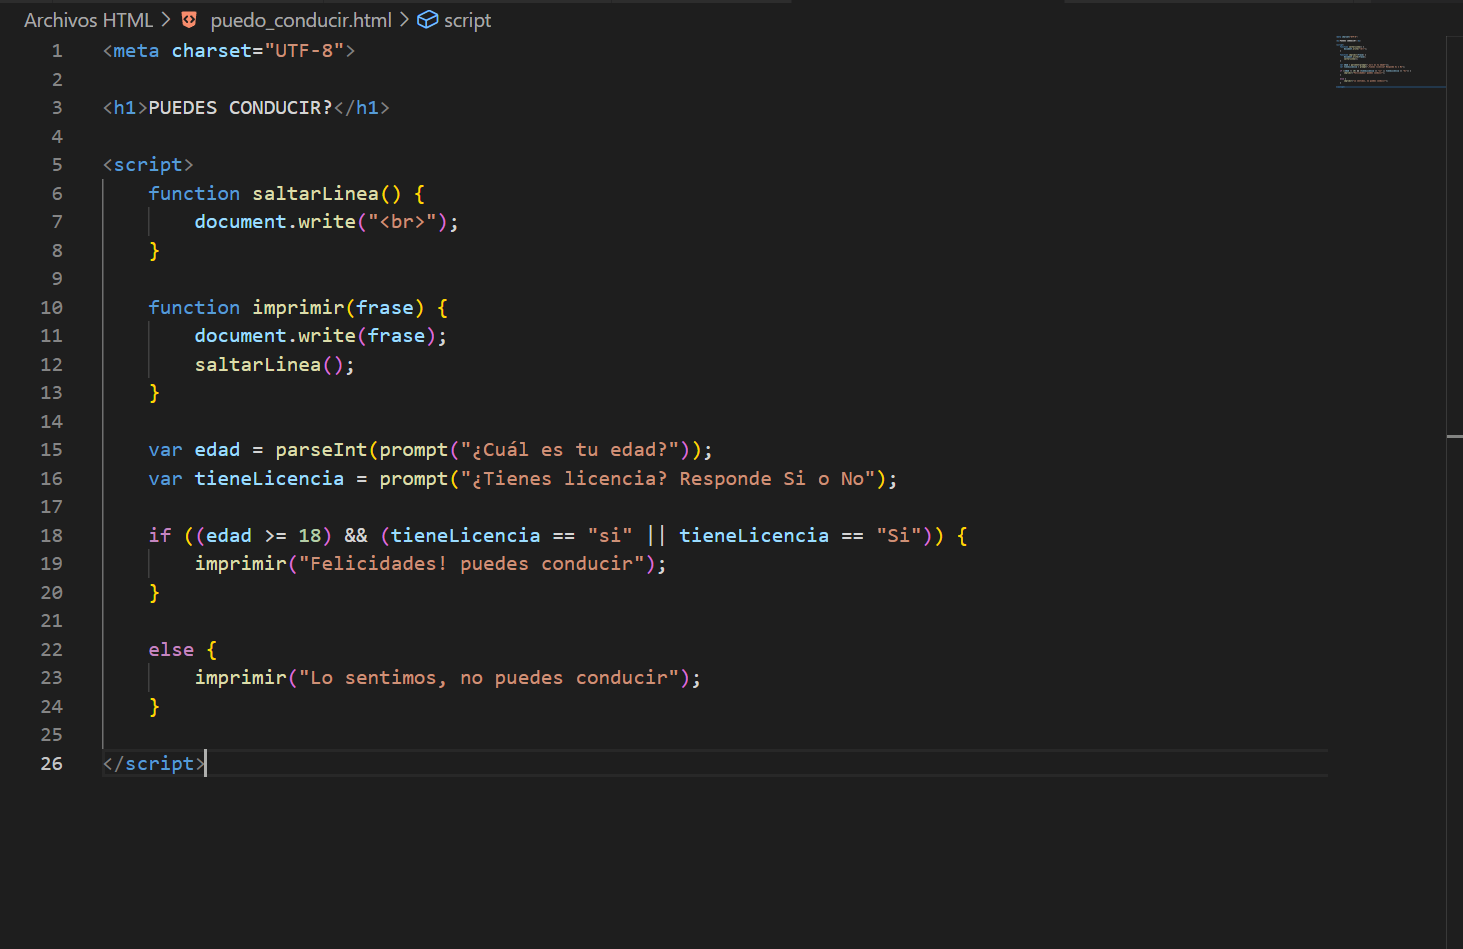Click the saltarLinea function name definition

click(x=315, y=194)
